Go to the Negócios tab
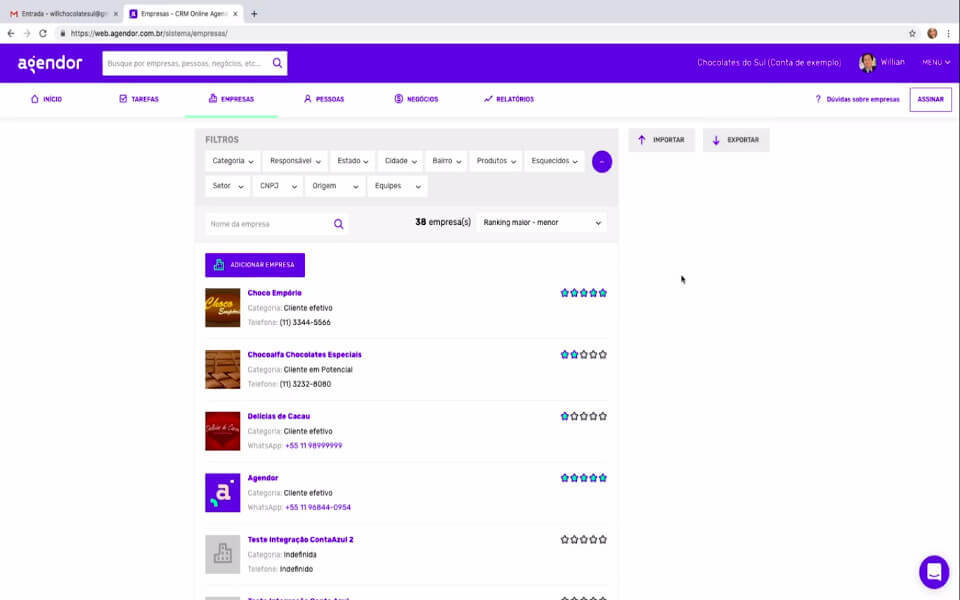The image size is (960, 600). tap(416, 99)
